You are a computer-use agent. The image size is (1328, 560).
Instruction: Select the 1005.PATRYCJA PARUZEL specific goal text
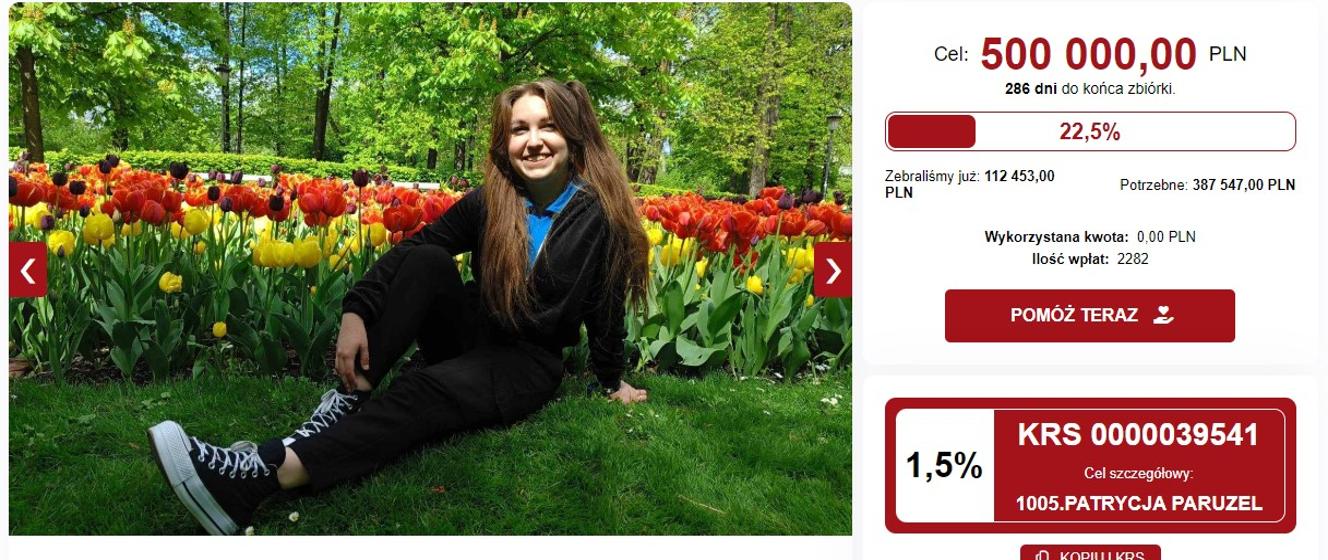coord(1139,504)
